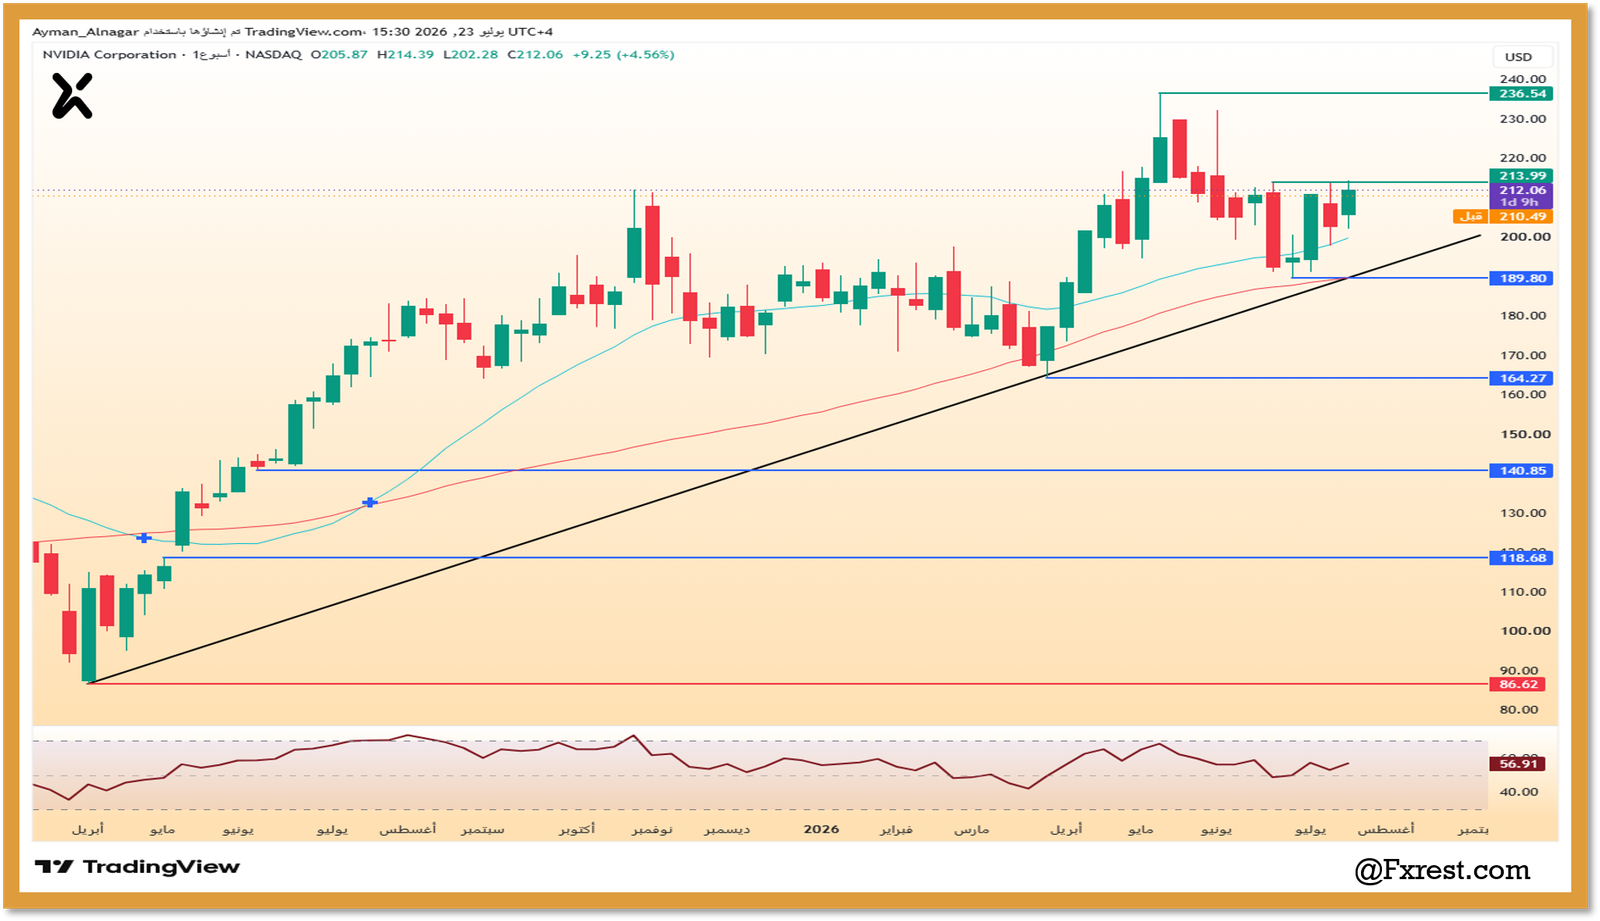The width and height of the screenshot is (1600, 921).
Task: Click the سبتمبر label on the time axis
Action: (x=482, y=830)
